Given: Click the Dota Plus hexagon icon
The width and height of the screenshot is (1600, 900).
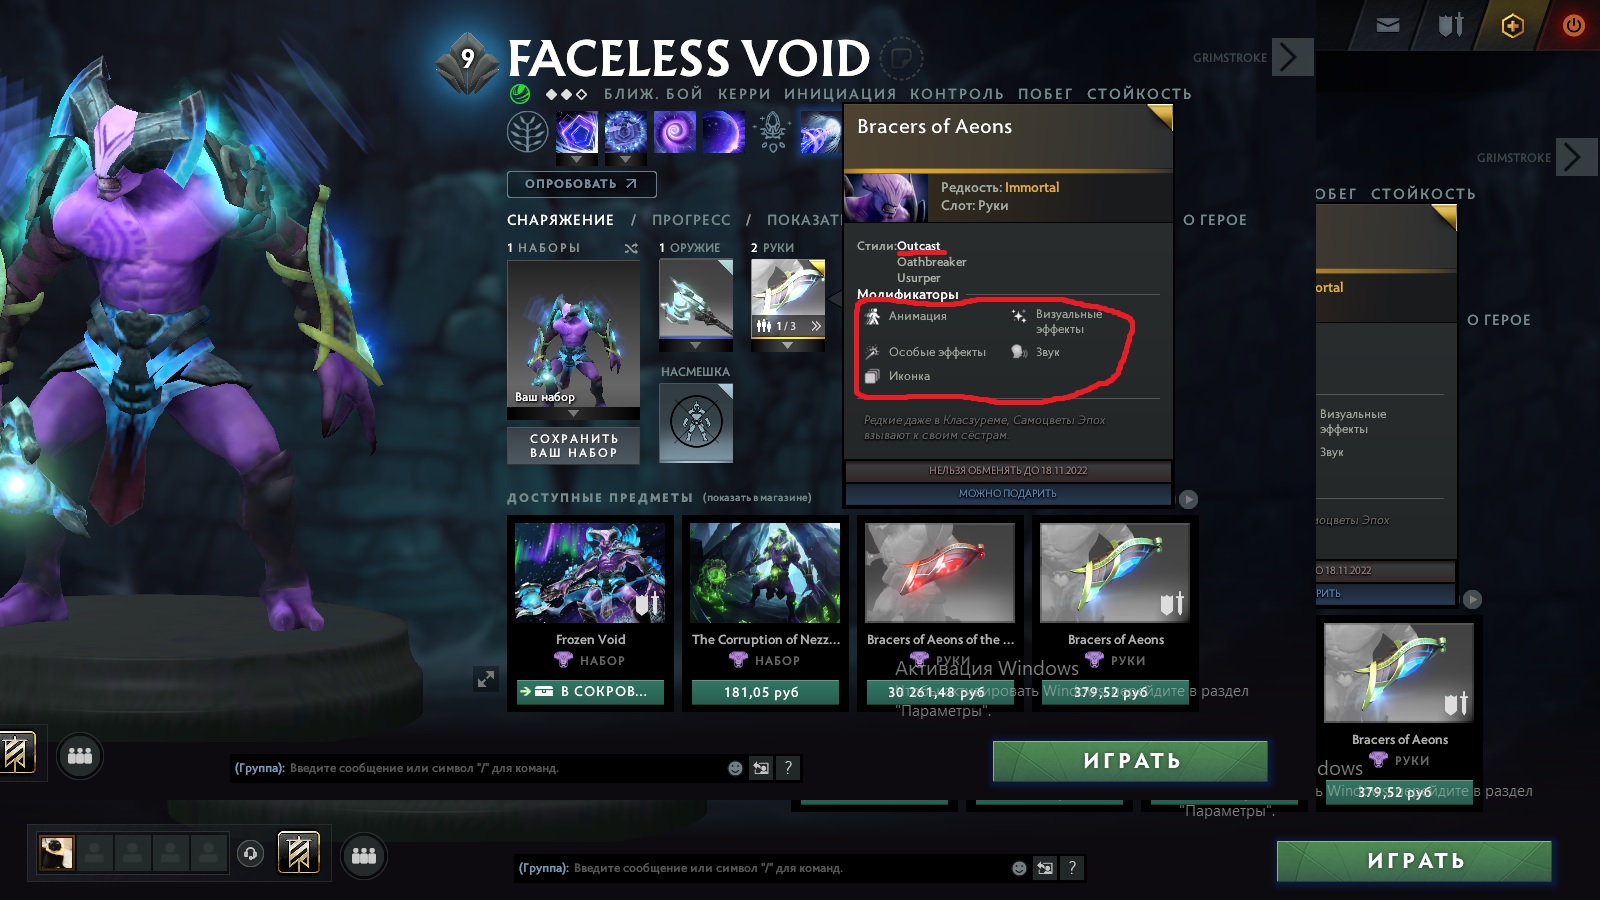Looking at the screenshot, I should (x=1513, y=25).
